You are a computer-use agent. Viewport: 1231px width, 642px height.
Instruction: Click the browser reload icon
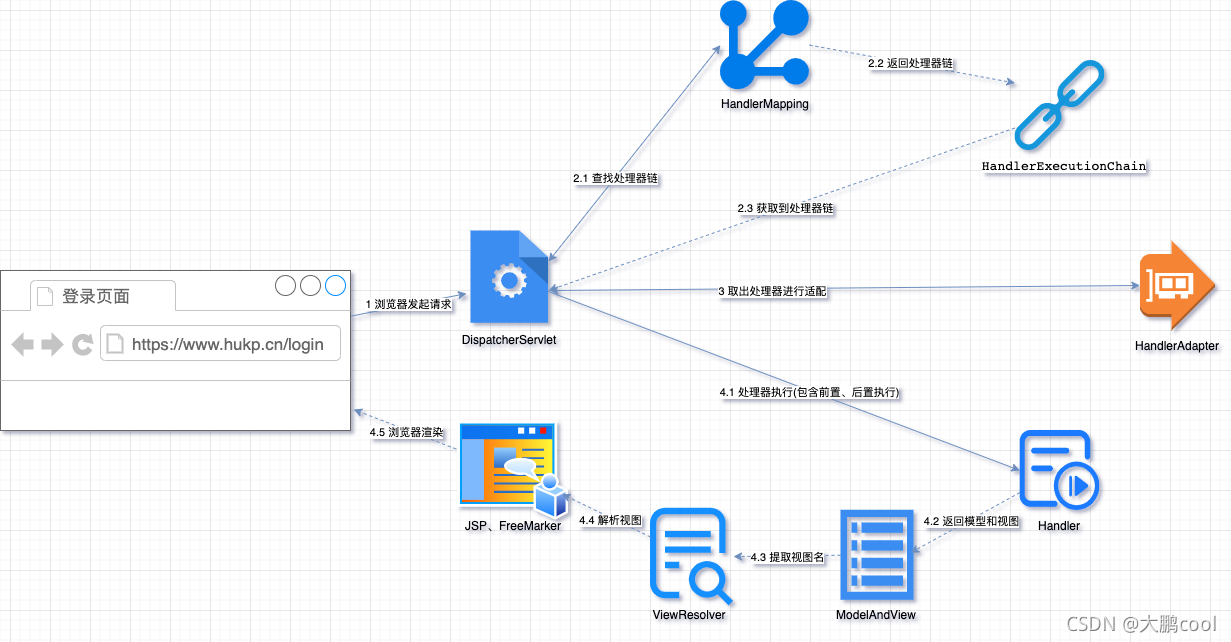pos(83,345)
